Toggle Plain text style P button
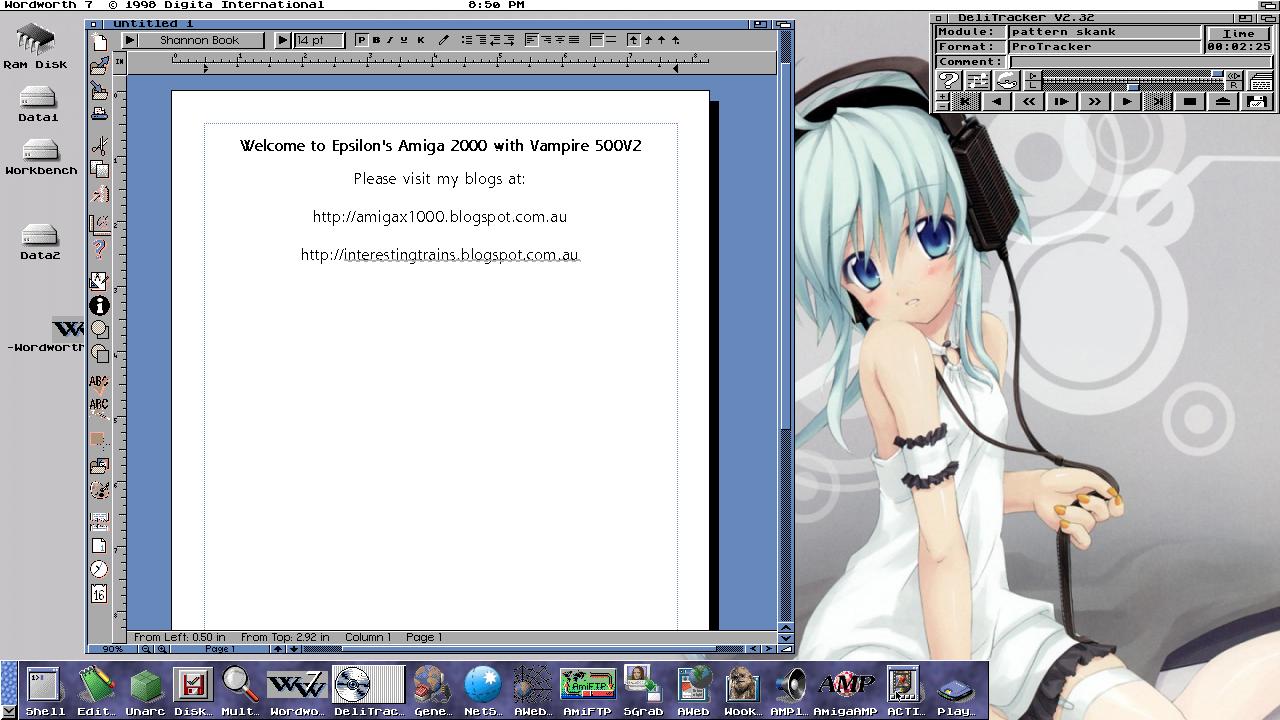 tap(361, 40)
